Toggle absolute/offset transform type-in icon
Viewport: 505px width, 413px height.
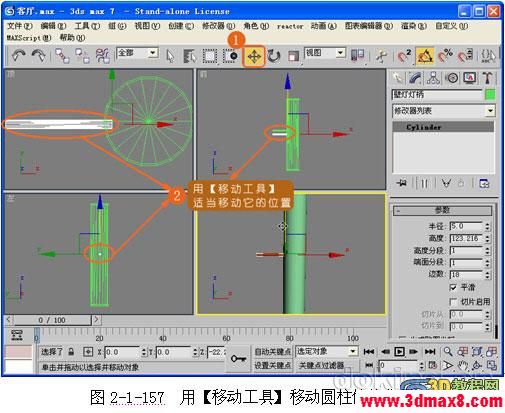(88, 352)
